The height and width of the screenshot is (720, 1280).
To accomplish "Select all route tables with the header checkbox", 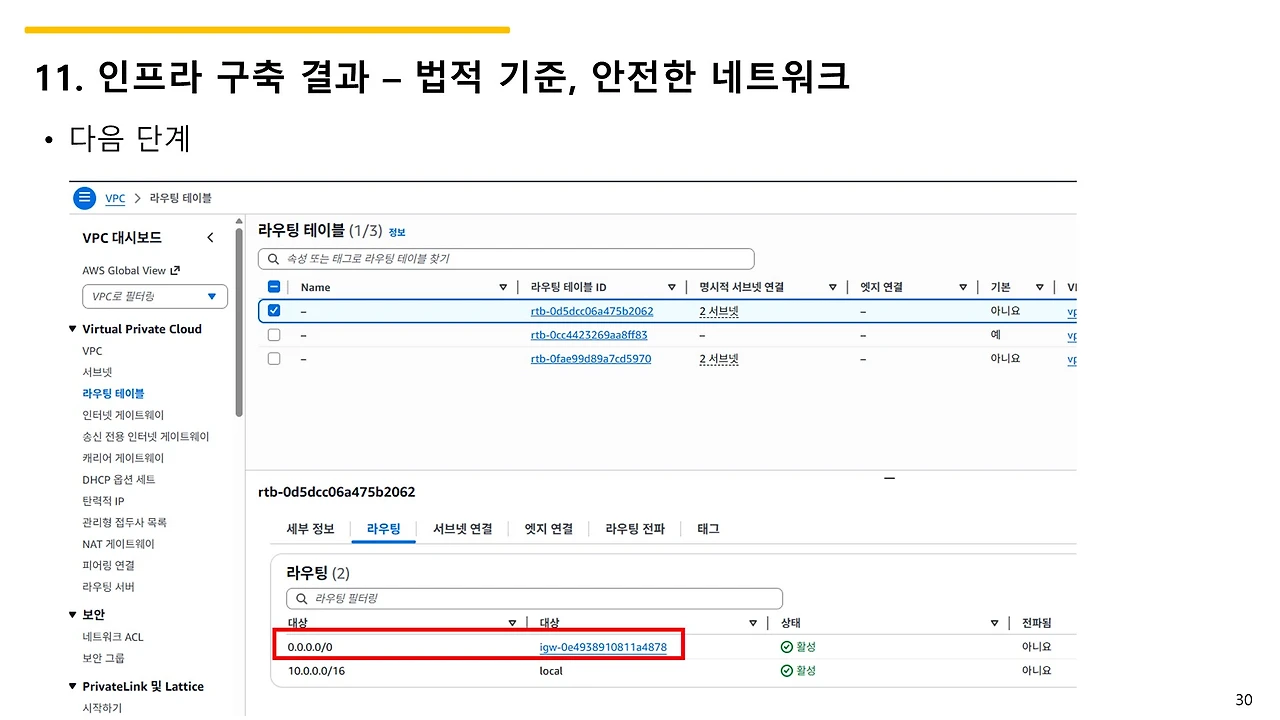I will coord(273,286).
